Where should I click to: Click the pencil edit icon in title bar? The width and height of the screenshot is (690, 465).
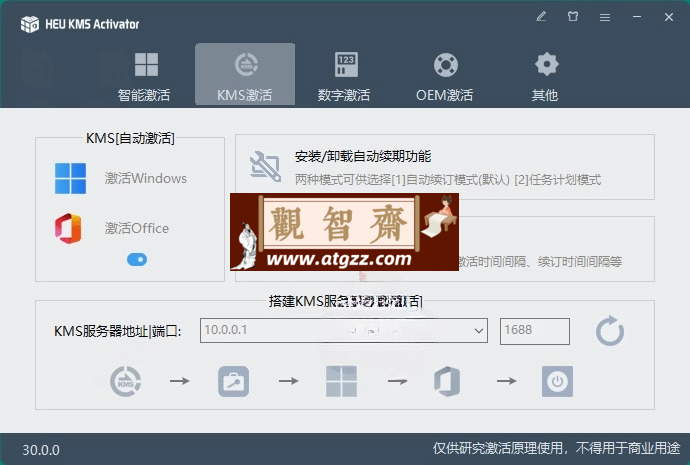tap(541, 17)
